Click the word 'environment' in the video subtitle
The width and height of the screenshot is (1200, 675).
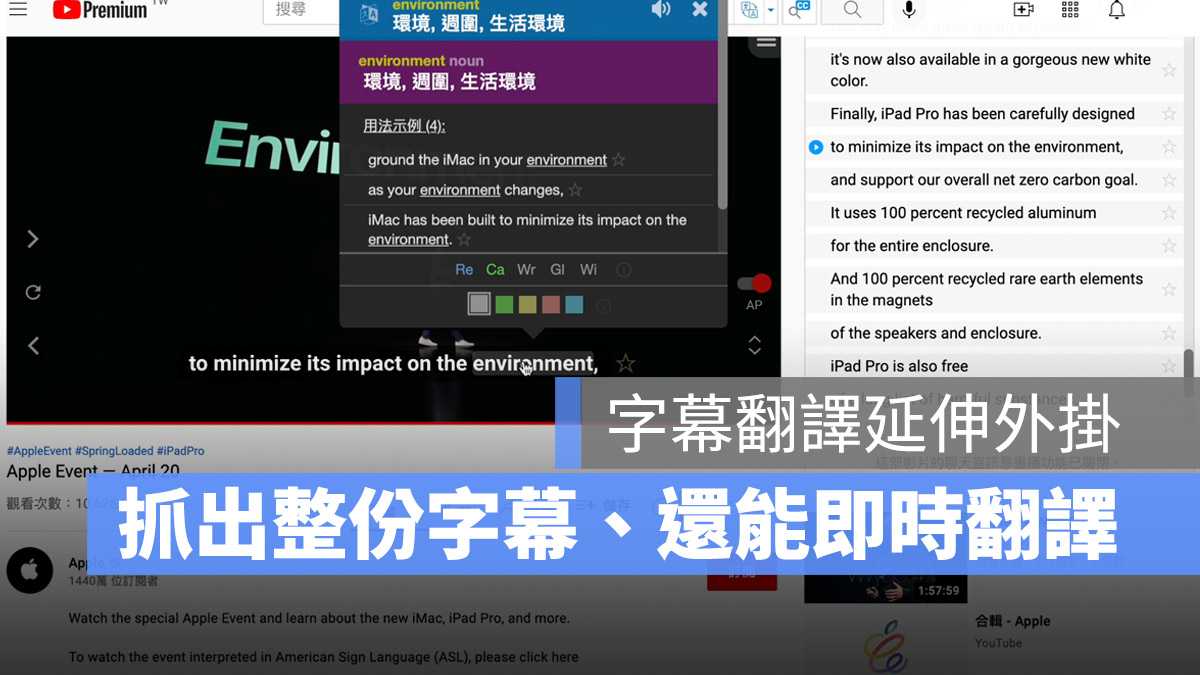[533, 364]
